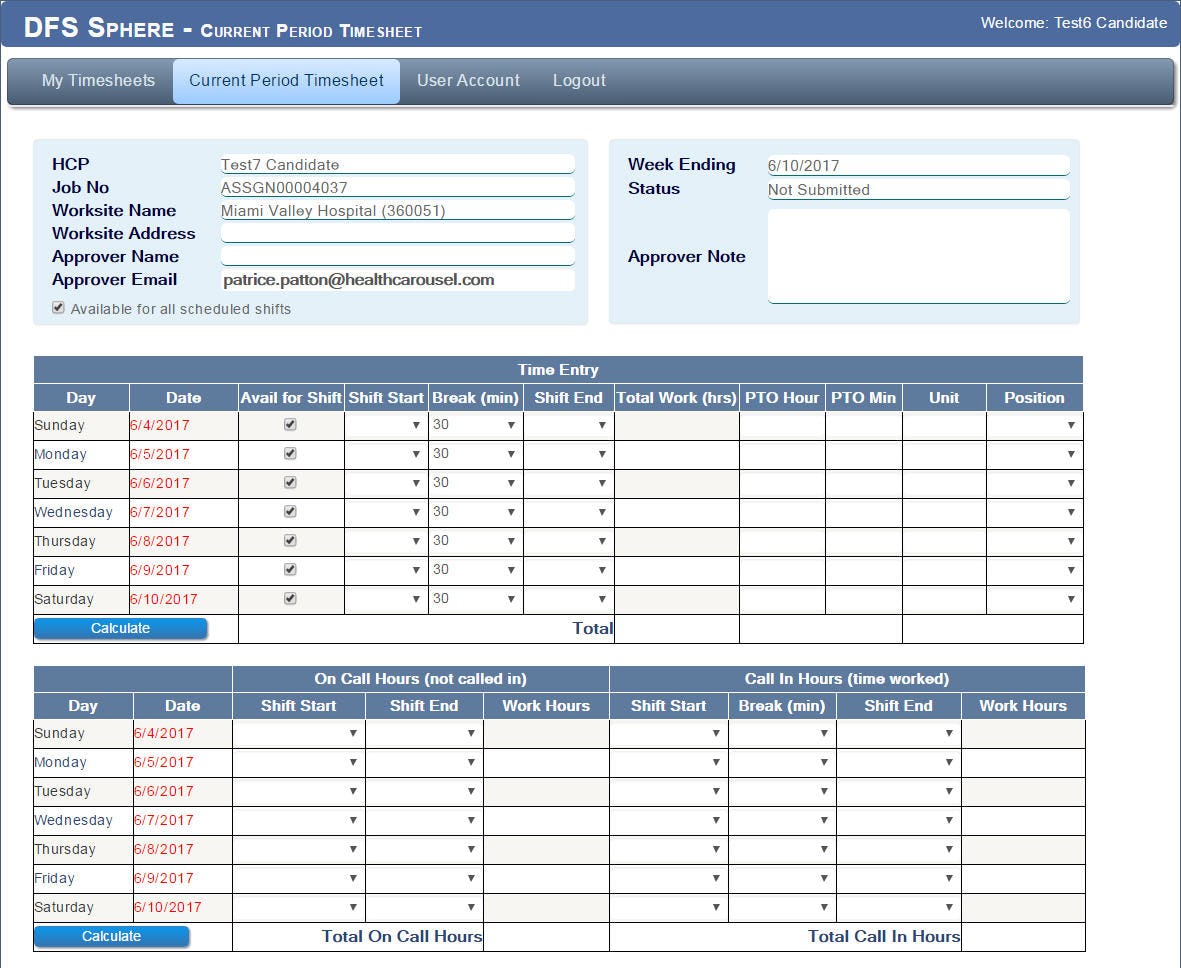Open Saturday's Call In Shift End dropdown
Viewport: 1181px width, 968px height.
click(898, 907)
